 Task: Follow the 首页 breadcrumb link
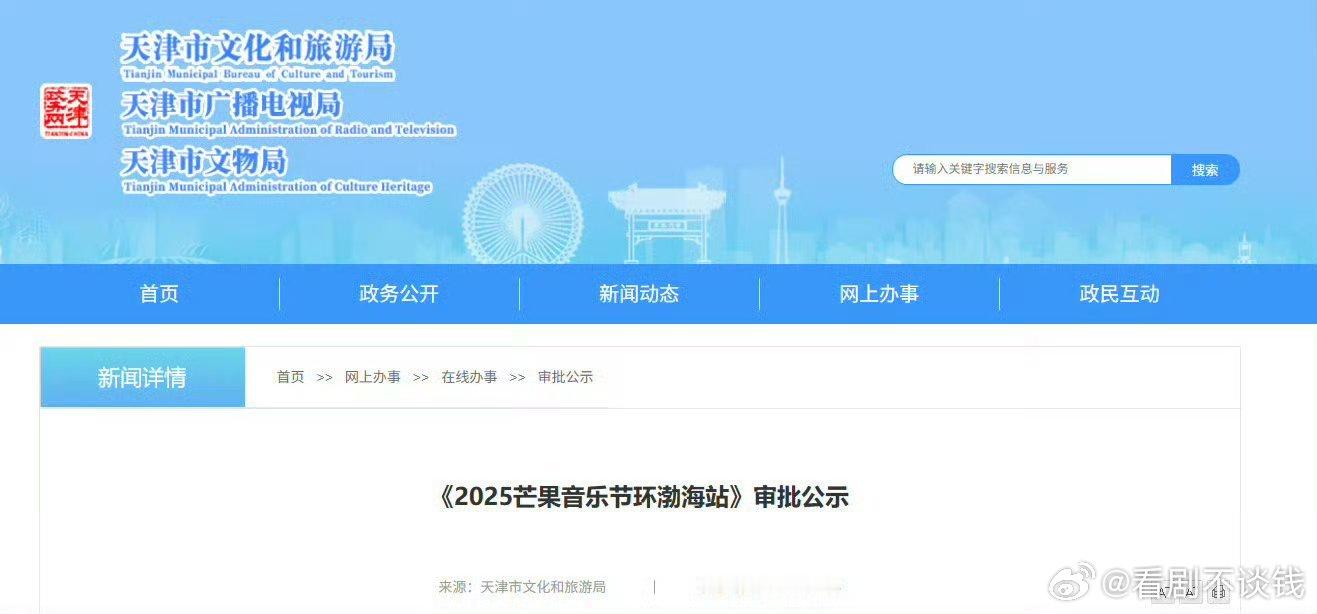tap(291, 377)
